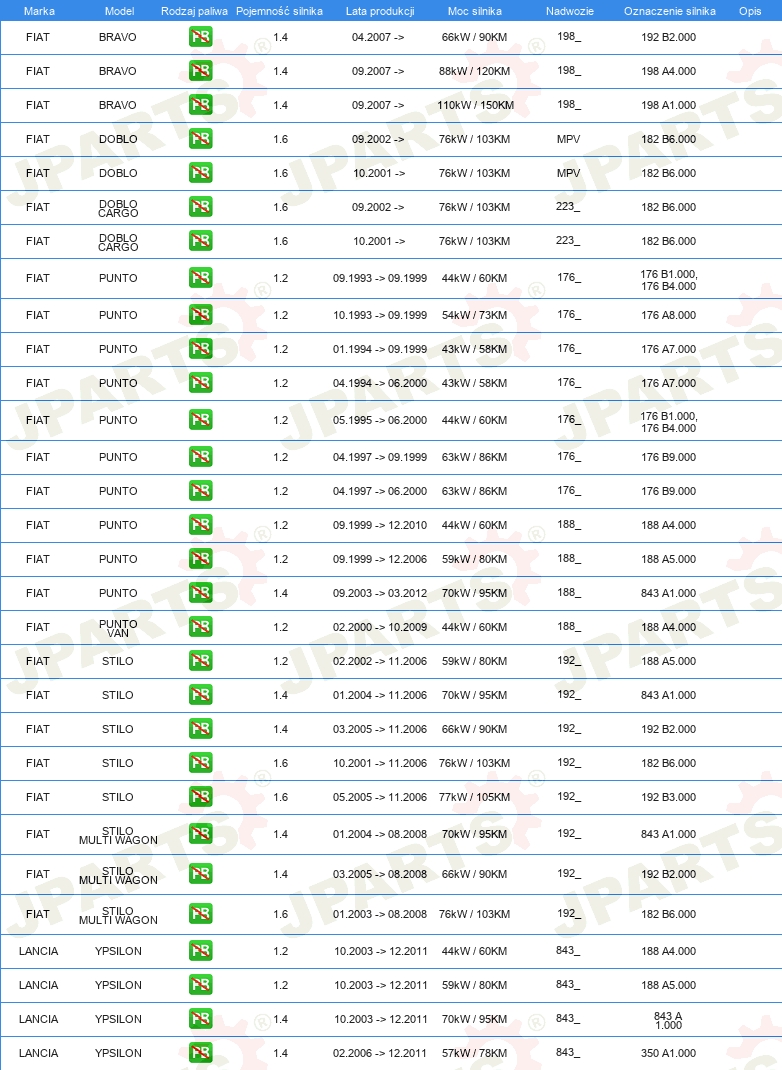Click the fuel icon in the STILO MULTI WAGON 01.2003 row

(x=201, y=914)
